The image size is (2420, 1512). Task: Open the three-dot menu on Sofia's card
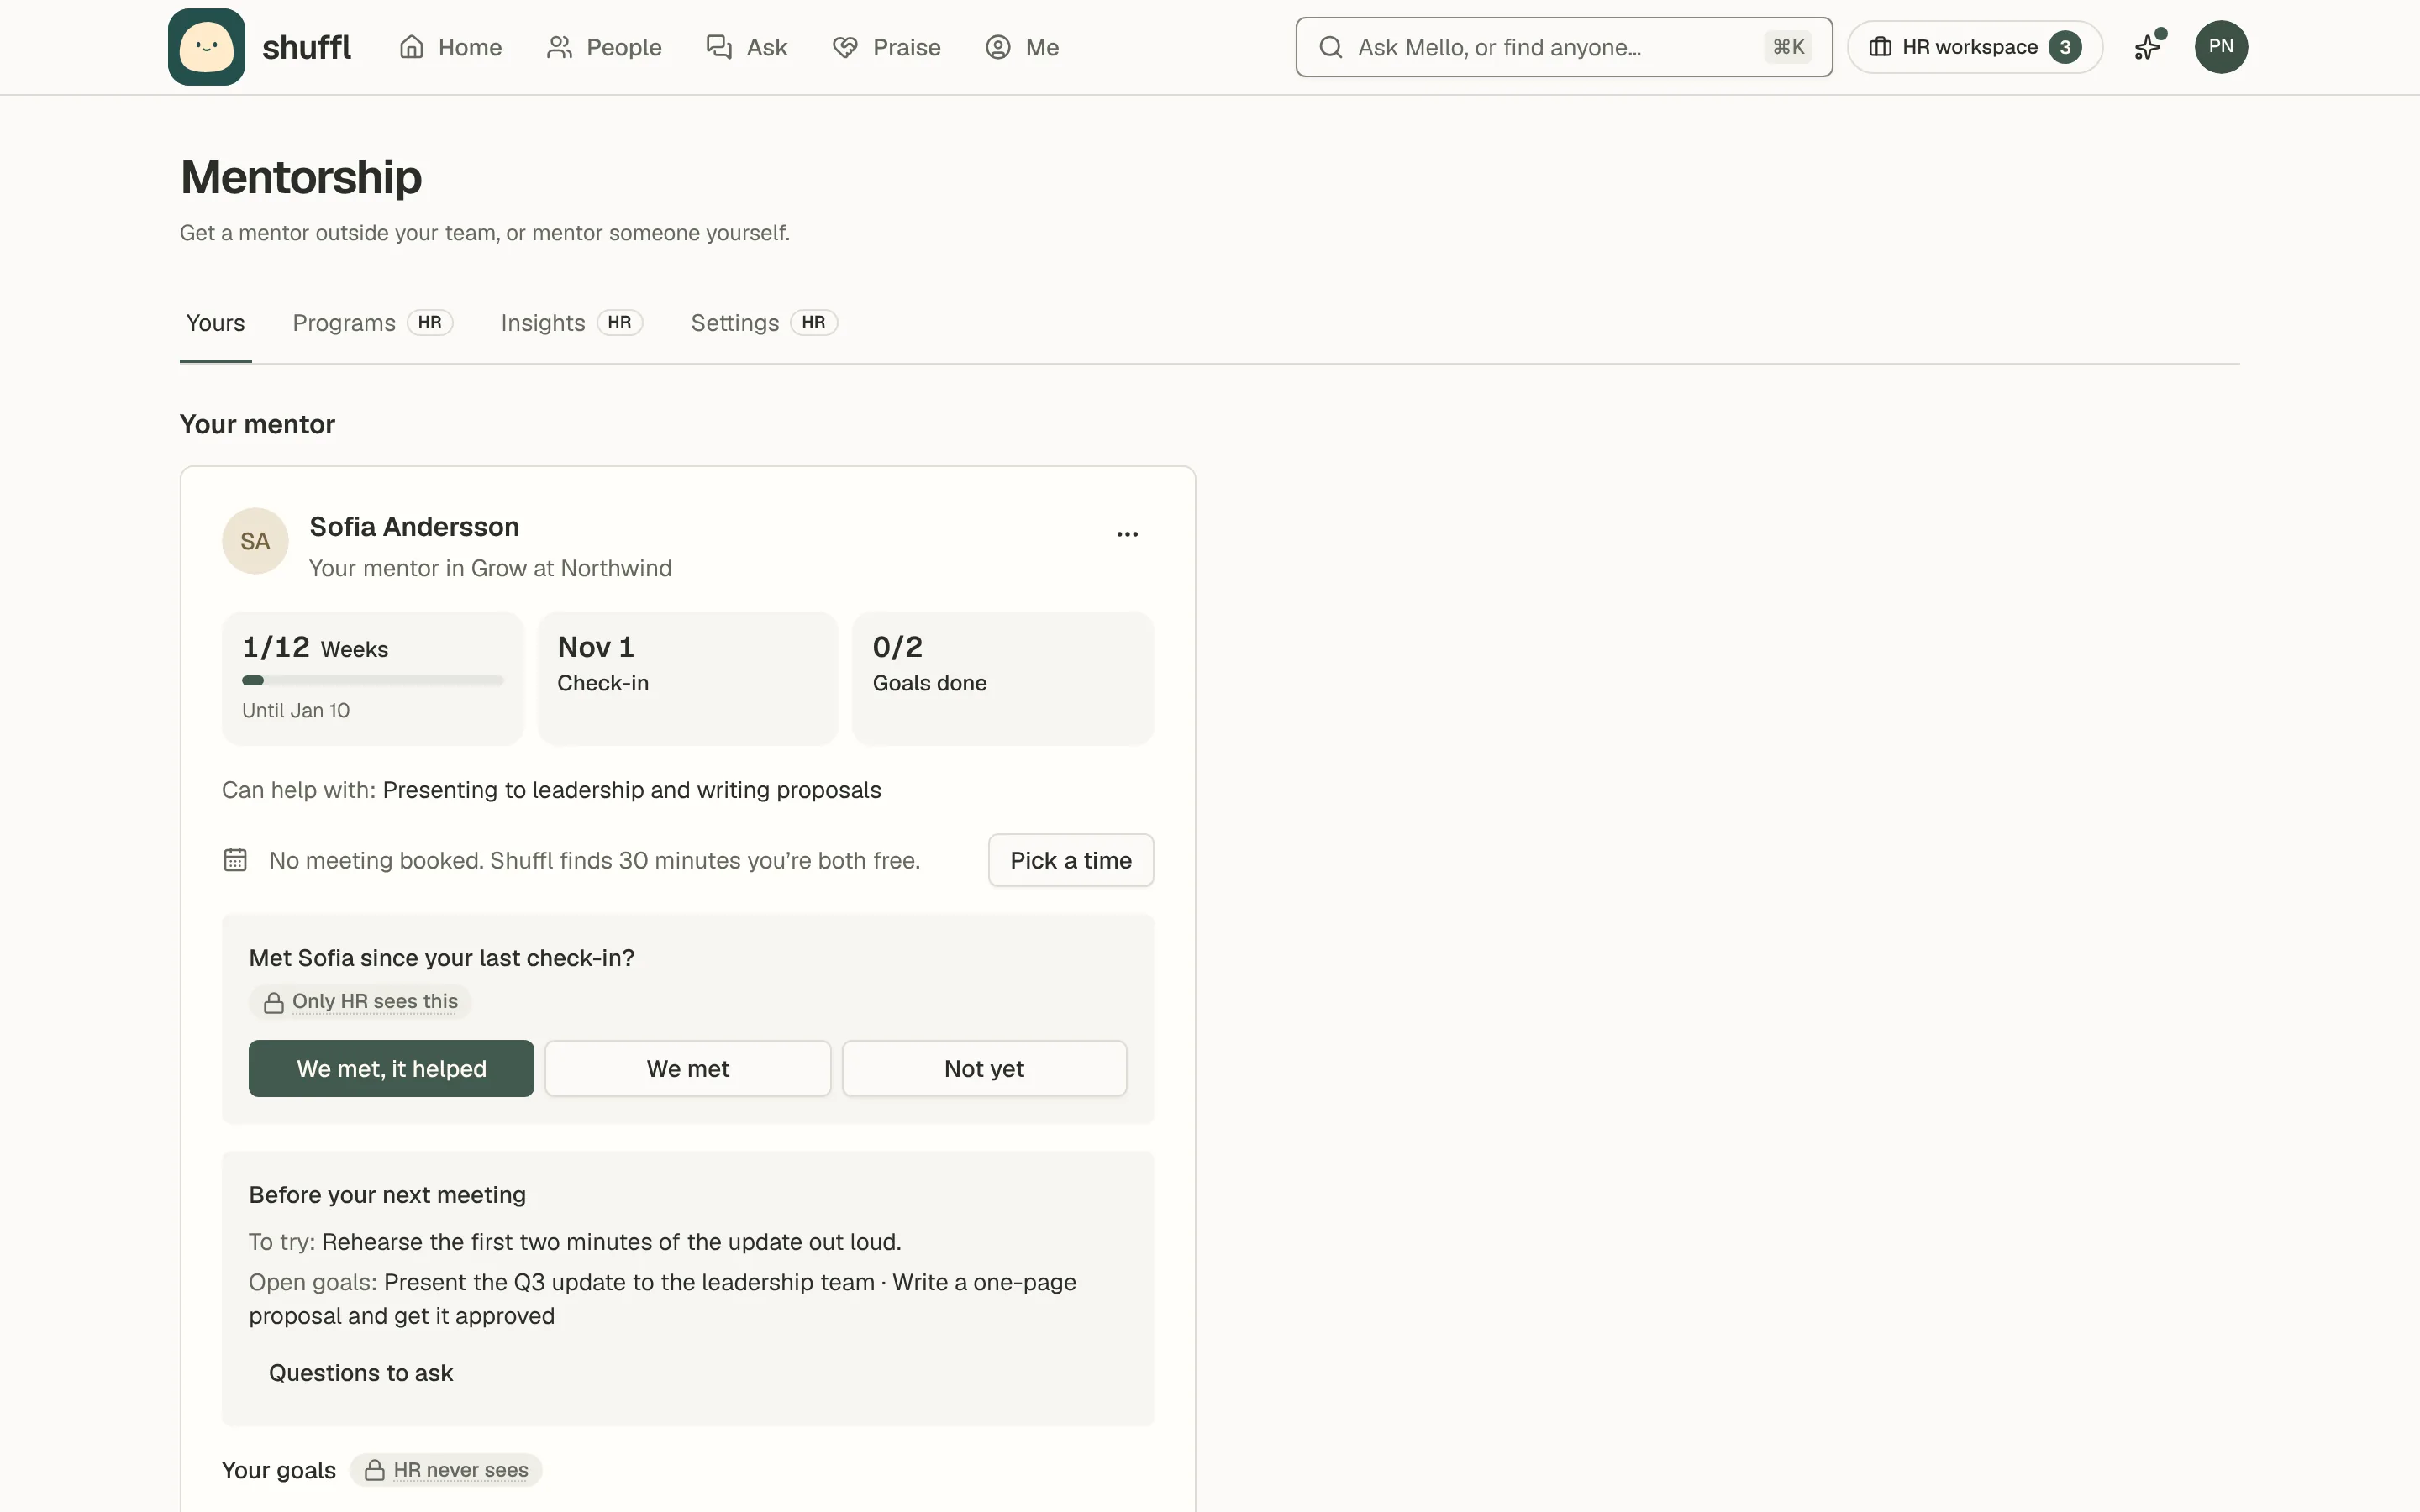coord(1127,534)
